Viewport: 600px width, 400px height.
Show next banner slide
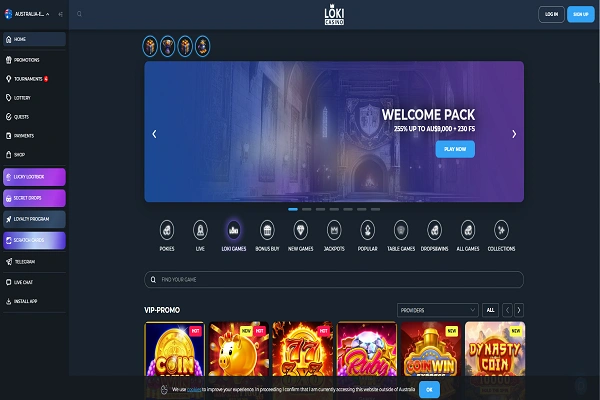tap(514, 134)
